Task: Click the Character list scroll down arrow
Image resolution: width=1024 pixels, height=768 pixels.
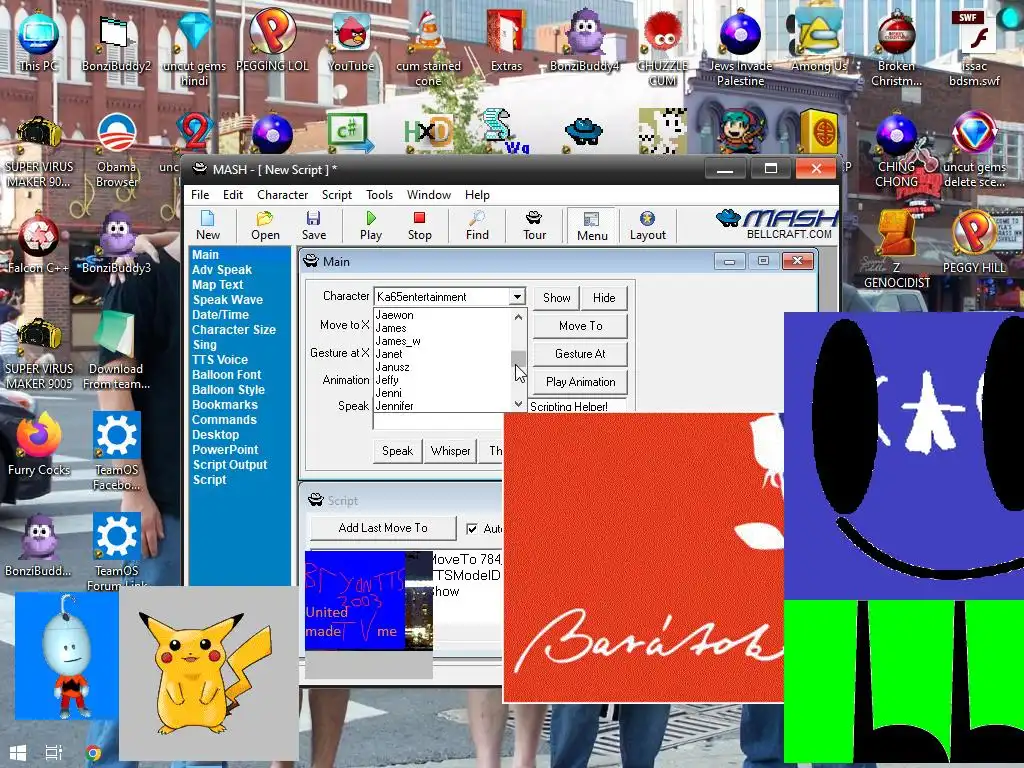Action: [x=519, y=404]
